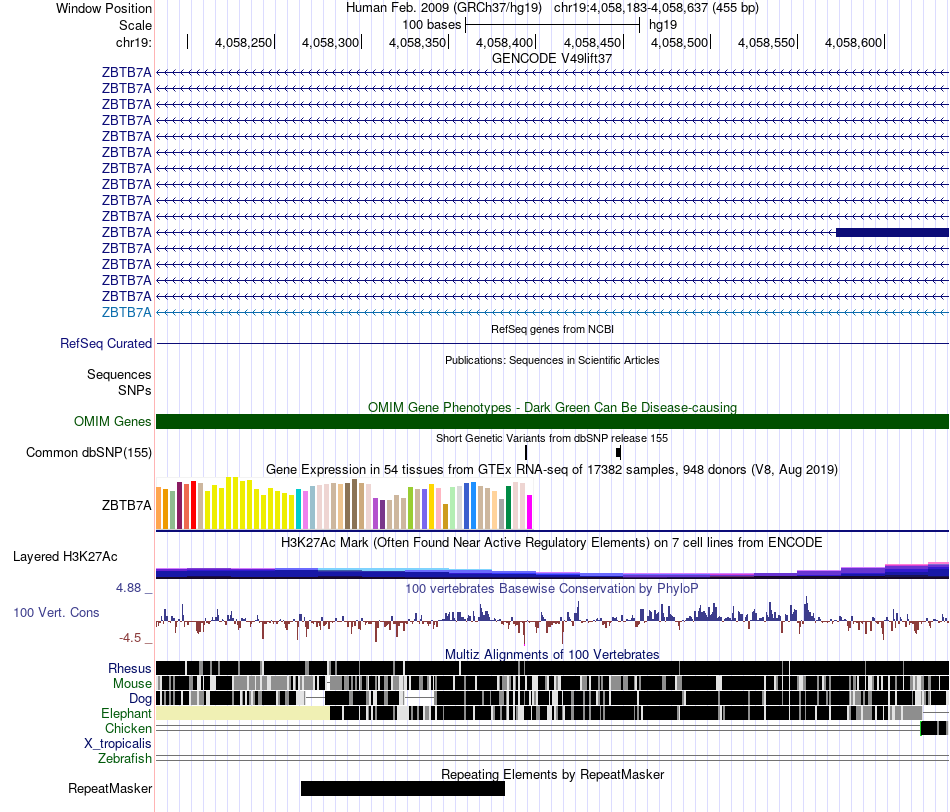Click the dark green OMIM gene bar
Viewport: 950px width, 812px height.
click(x=552, y=421)
